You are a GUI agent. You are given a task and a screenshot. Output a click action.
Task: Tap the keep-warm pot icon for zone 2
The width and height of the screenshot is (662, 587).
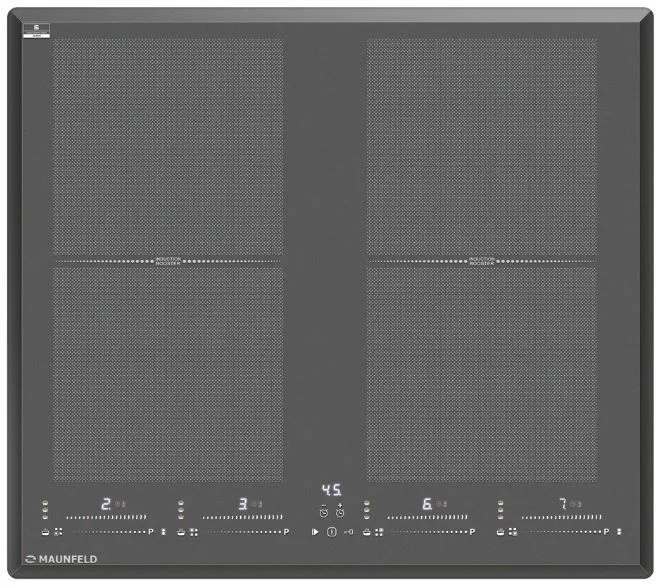(x=46, y=532)
